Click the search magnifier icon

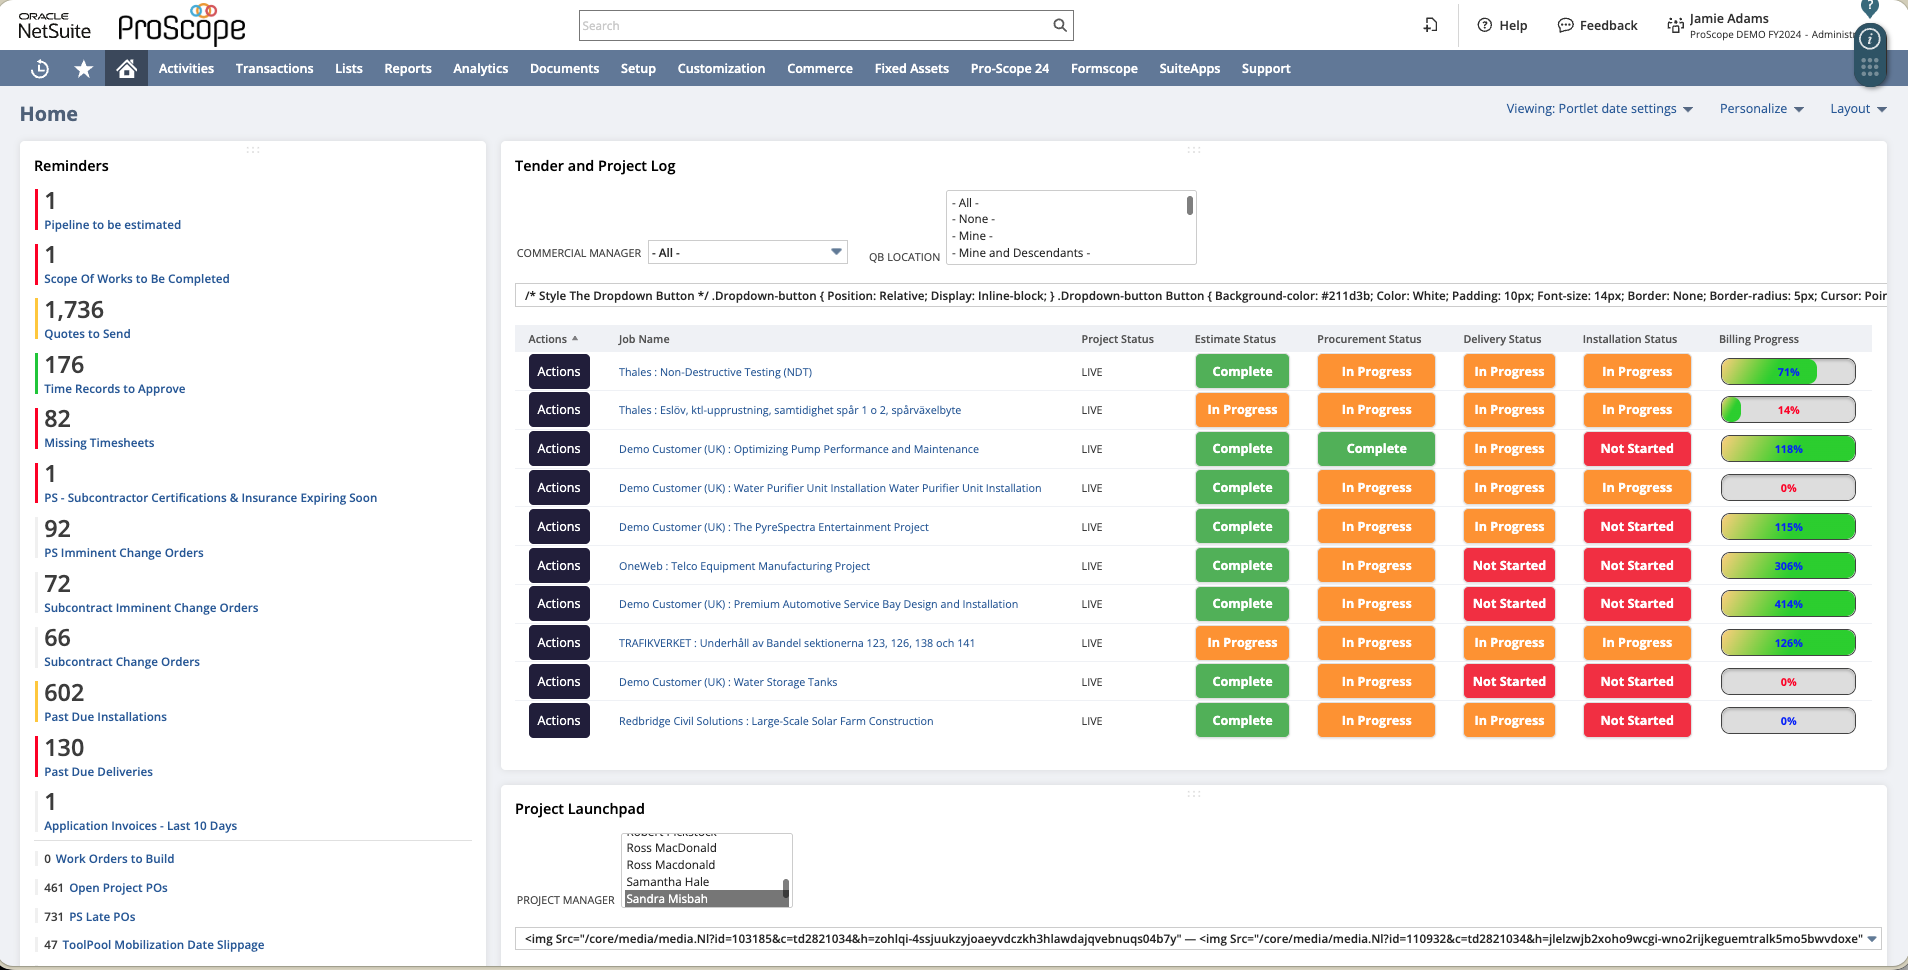pos(1060,25)
